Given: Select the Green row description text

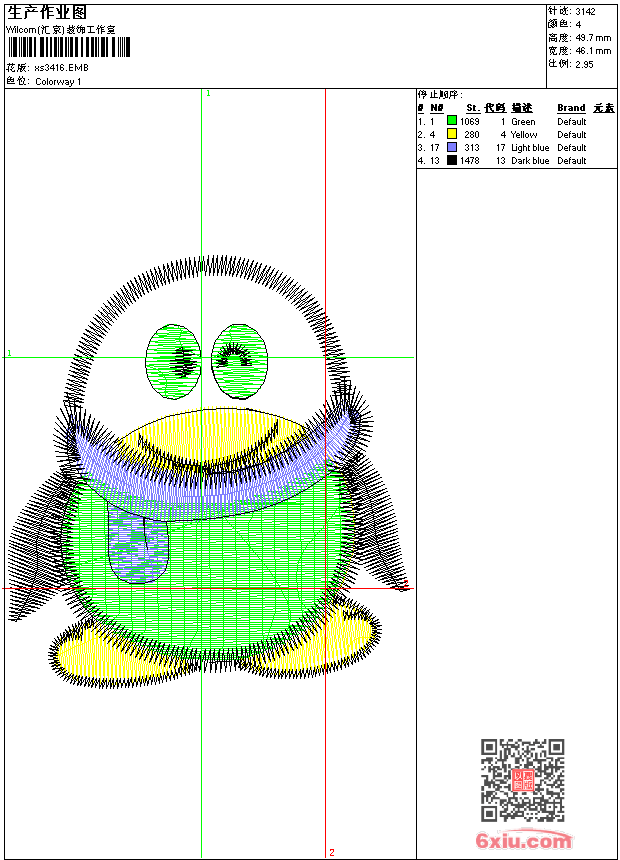Looking at the screenshot, I should tap(523, 122).
